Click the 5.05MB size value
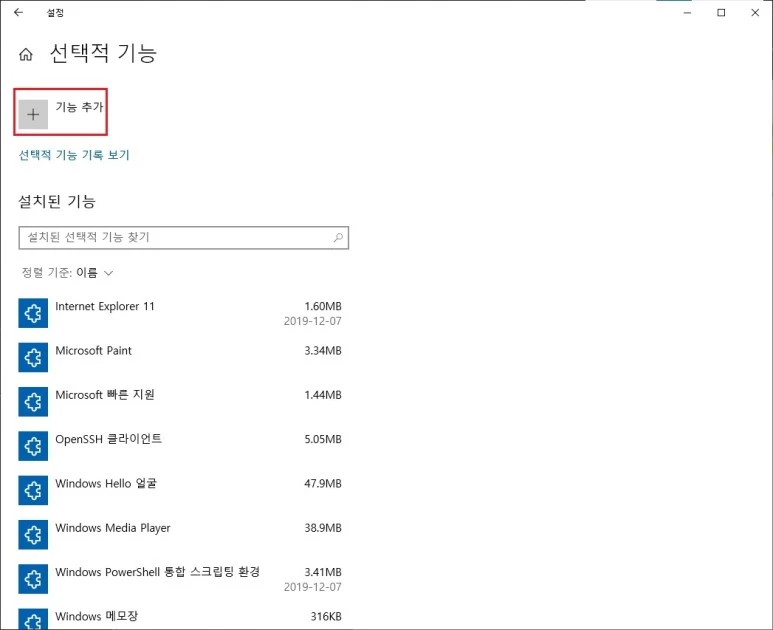This screenshot has height=630, width=773. point(323,440)
